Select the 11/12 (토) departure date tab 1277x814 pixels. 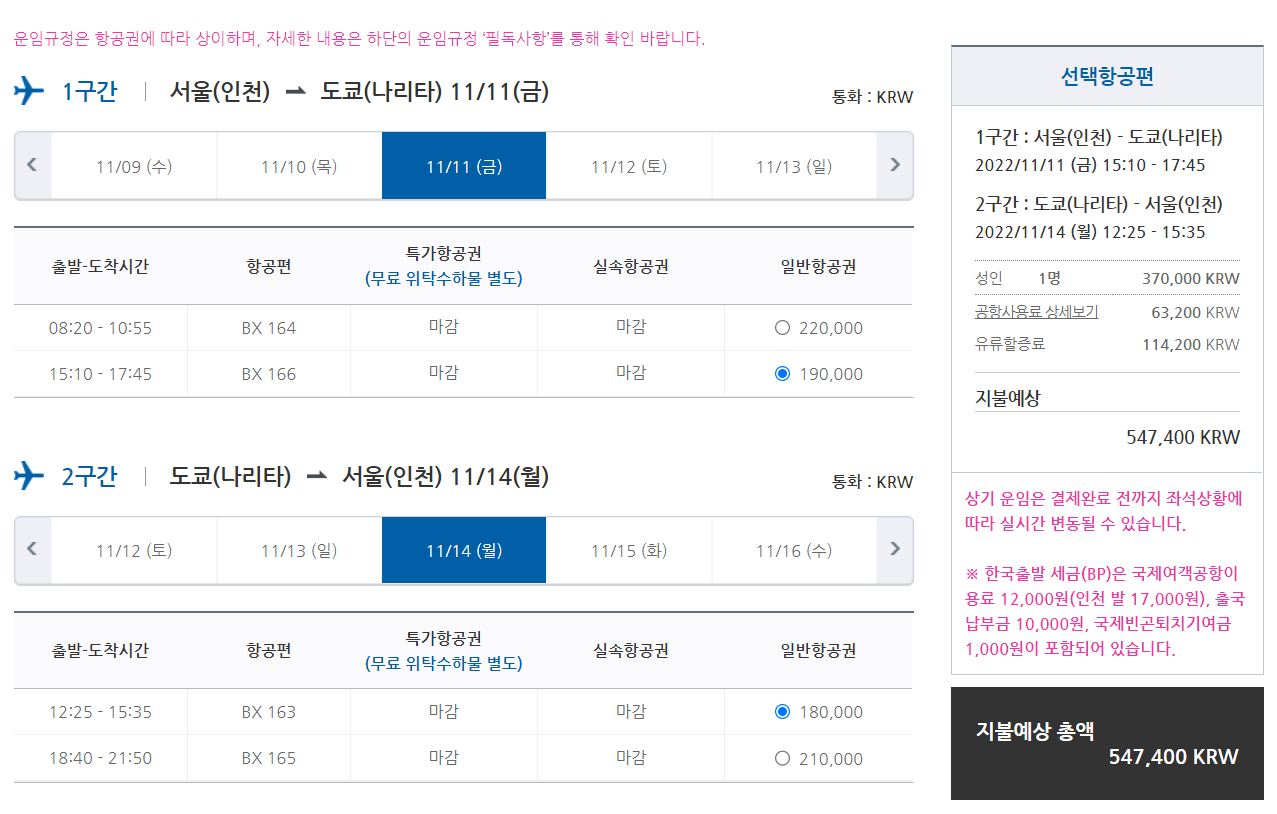click(x=628, y=165)
